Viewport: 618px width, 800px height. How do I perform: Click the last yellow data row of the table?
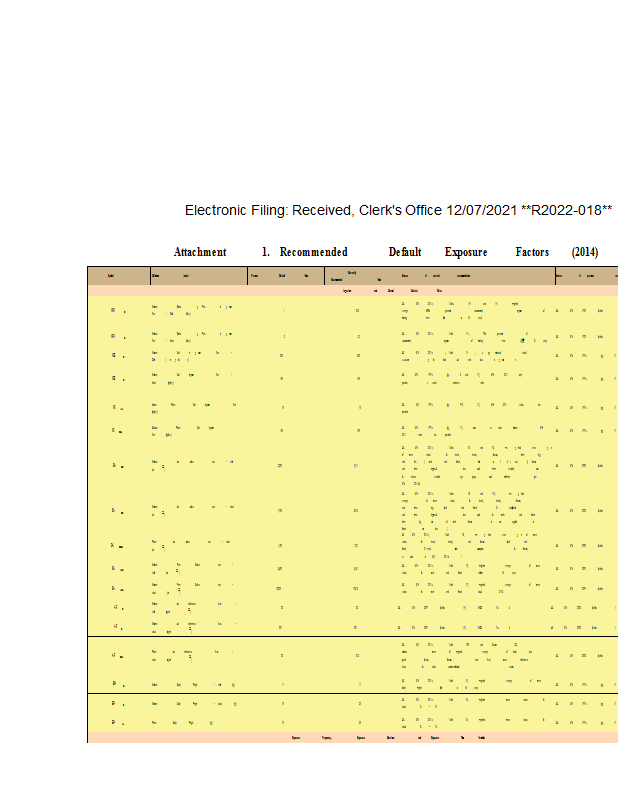click(x=350, y=721)
